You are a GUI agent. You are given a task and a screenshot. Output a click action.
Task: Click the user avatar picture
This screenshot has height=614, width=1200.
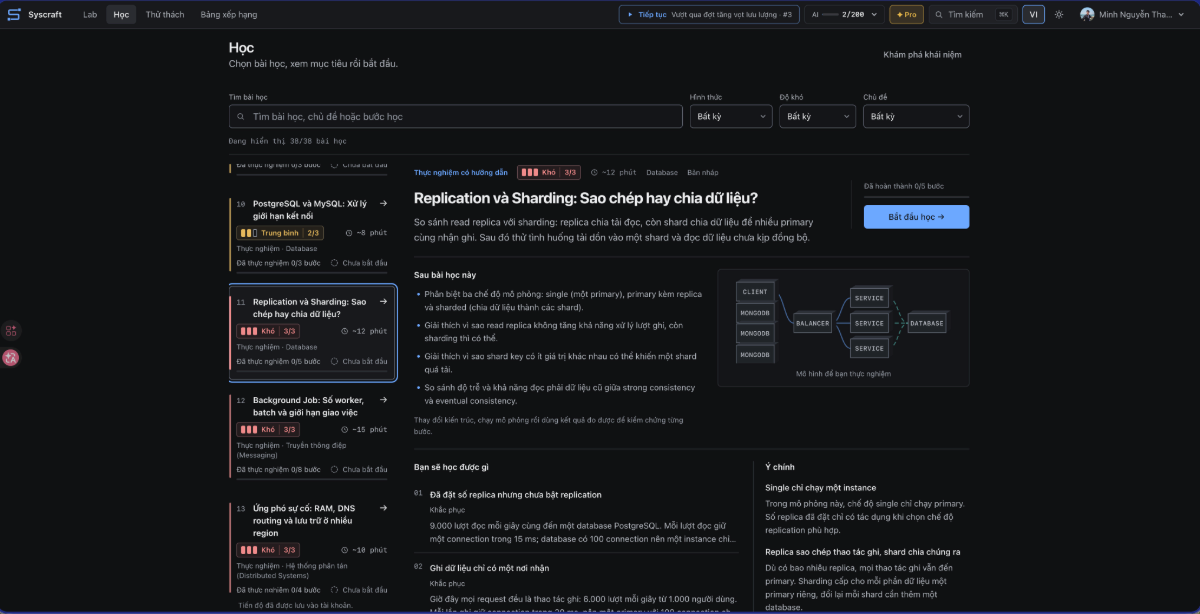pos(1087,15)
